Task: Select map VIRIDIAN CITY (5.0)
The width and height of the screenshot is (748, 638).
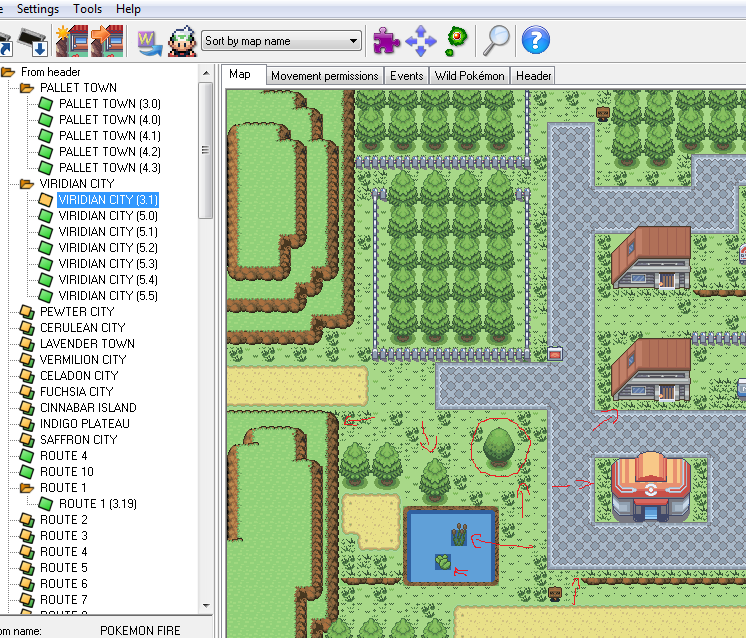Action: point(108,216)
